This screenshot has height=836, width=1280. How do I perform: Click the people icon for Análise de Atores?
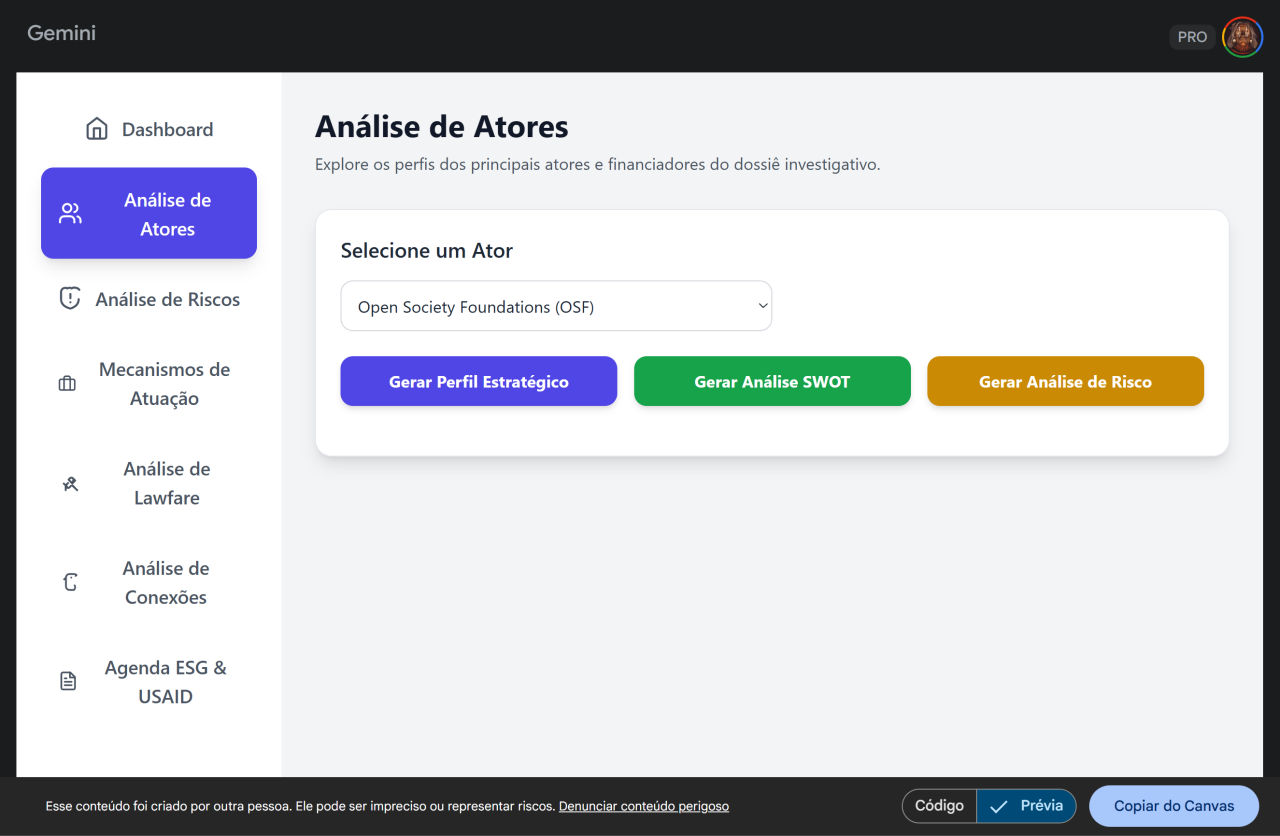(70, 213)
